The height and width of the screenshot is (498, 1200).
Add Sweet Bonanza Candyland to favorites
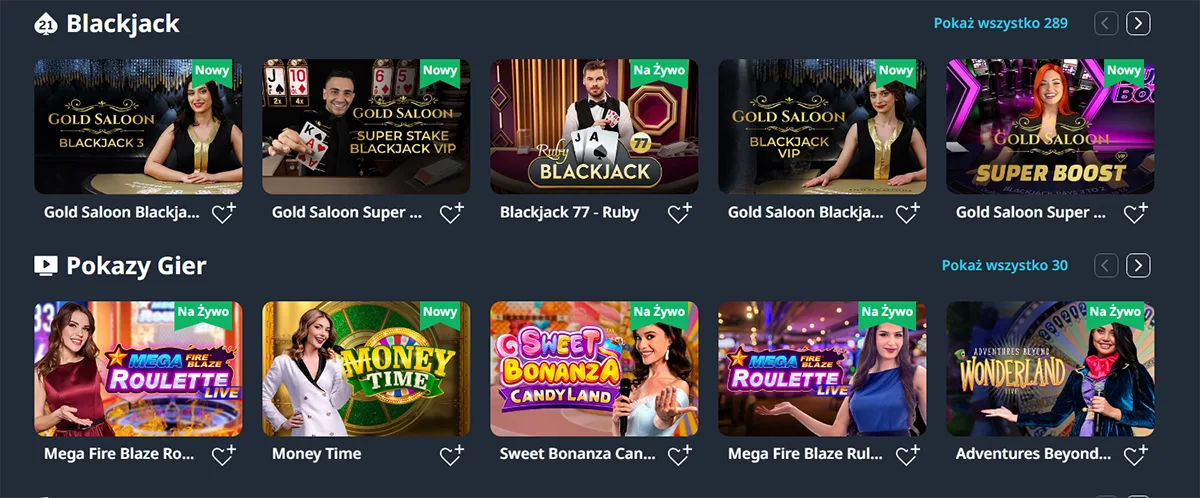679,455
